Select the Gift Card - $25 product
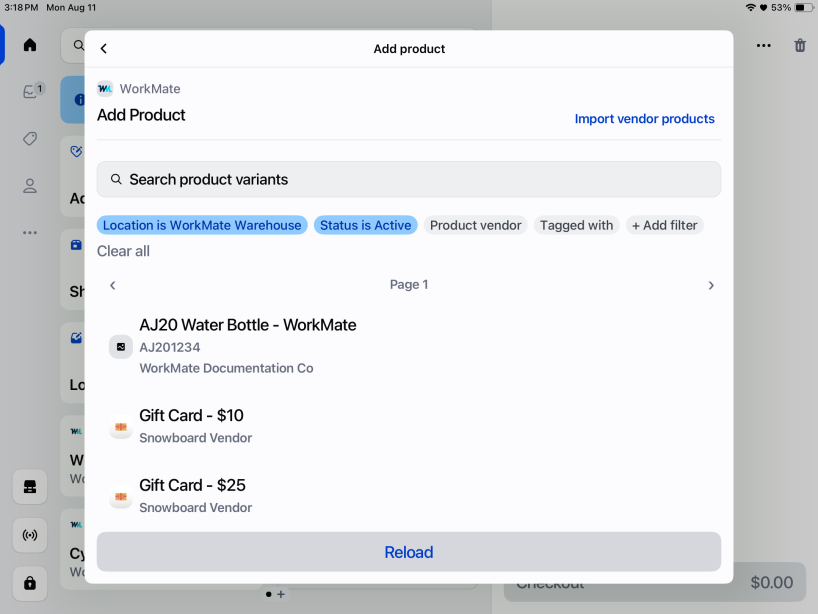The height and width of the screenshot is (614, 818). click(409, 496)
